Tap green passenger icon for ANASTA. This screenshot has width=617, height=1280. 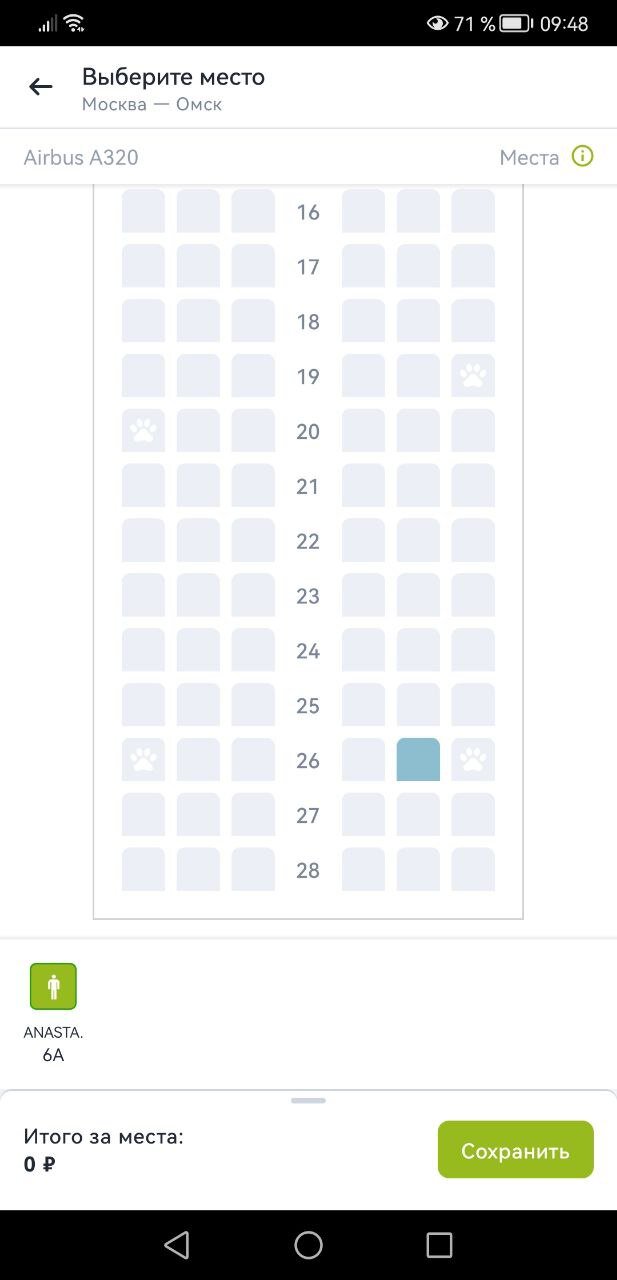coord(53,986)
